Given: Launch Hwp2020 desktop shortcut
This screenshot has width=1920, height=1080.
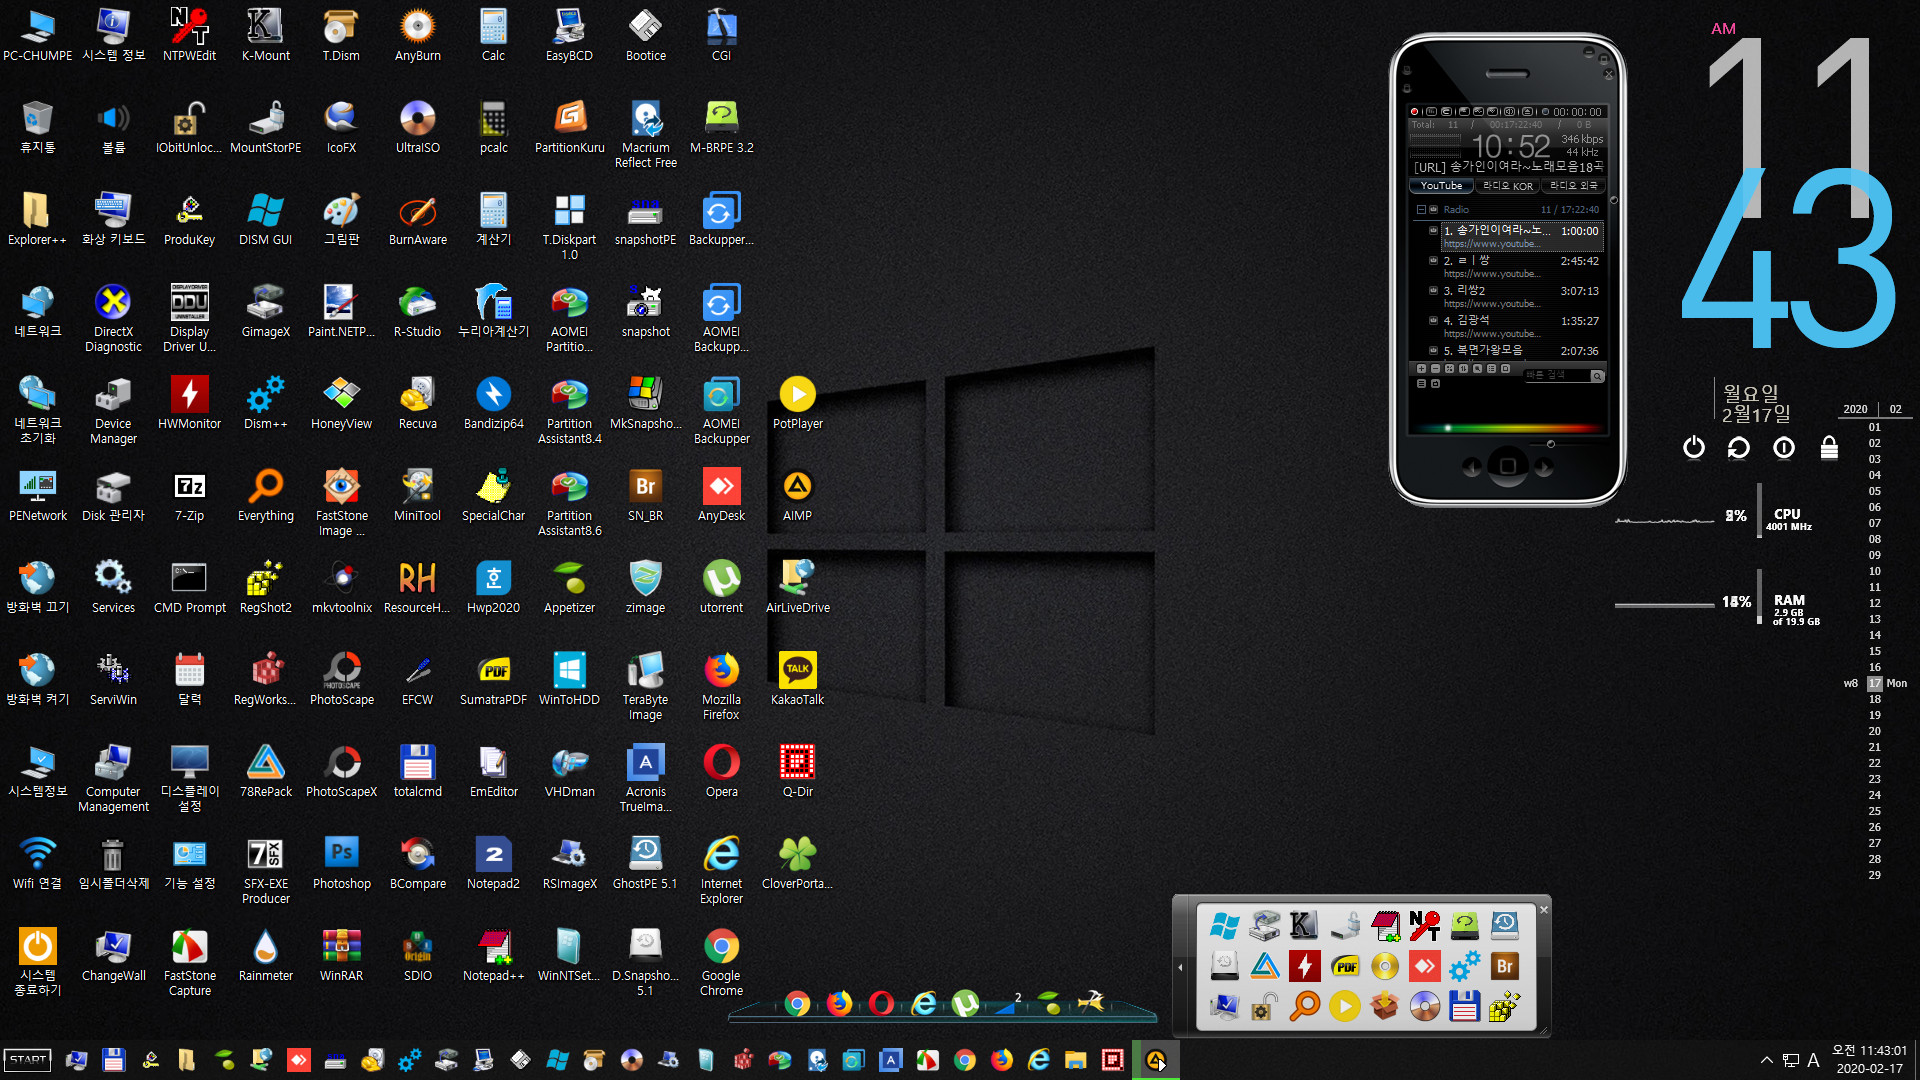Looking at the screenshot, I should pos(493,588).
